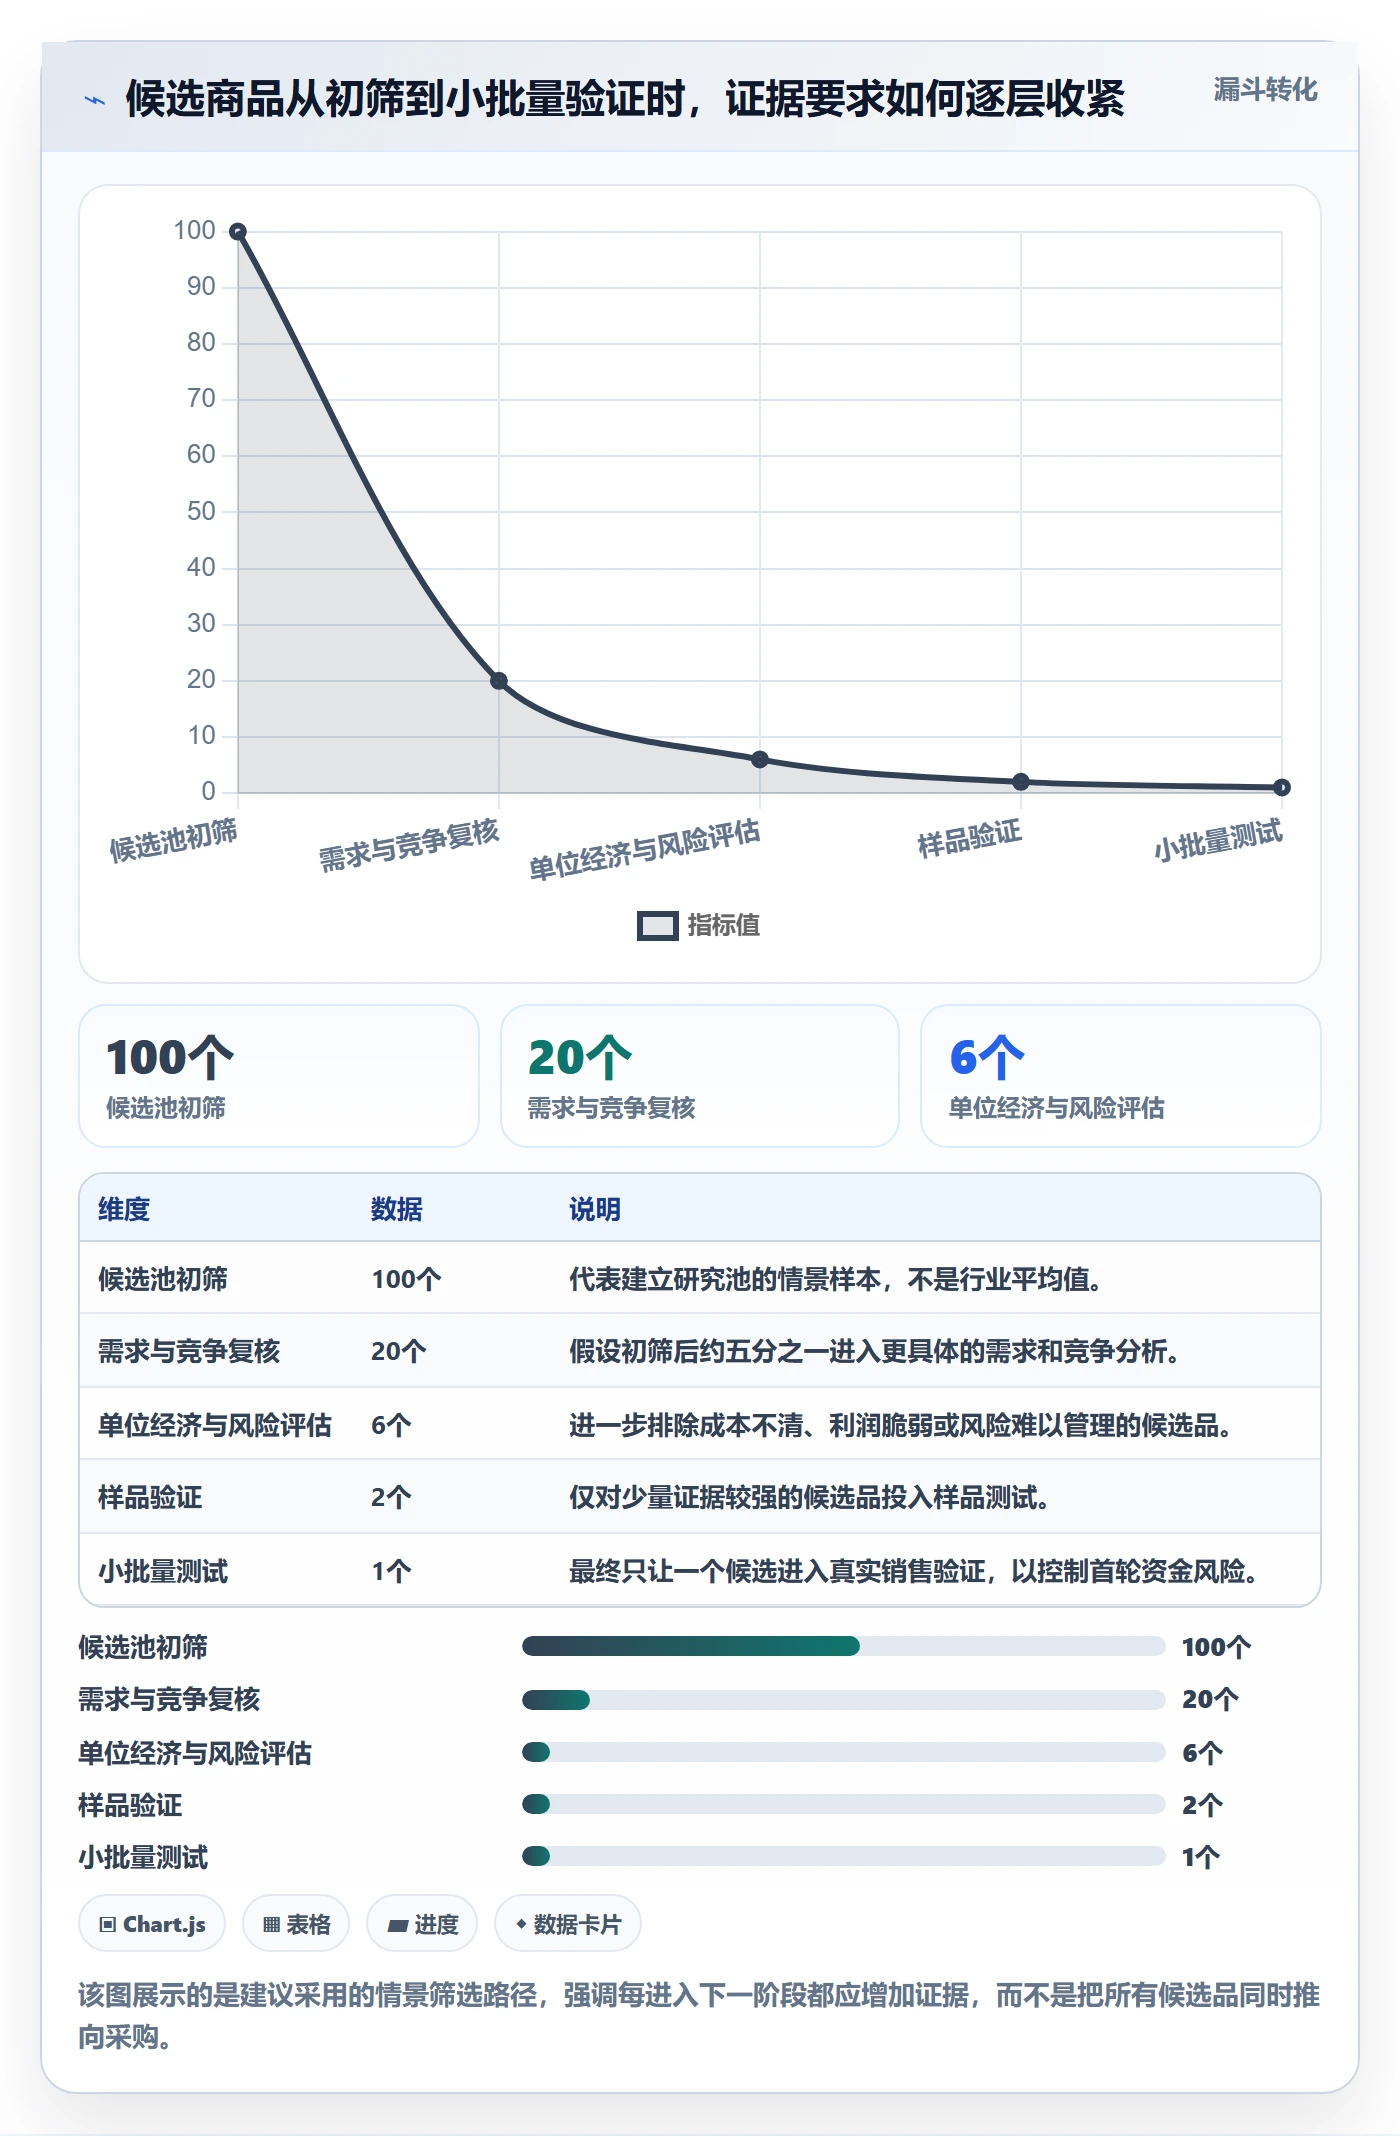Click the 样品验证 x-axis label
The image size is (1400, 2136).
pos(970,838)
